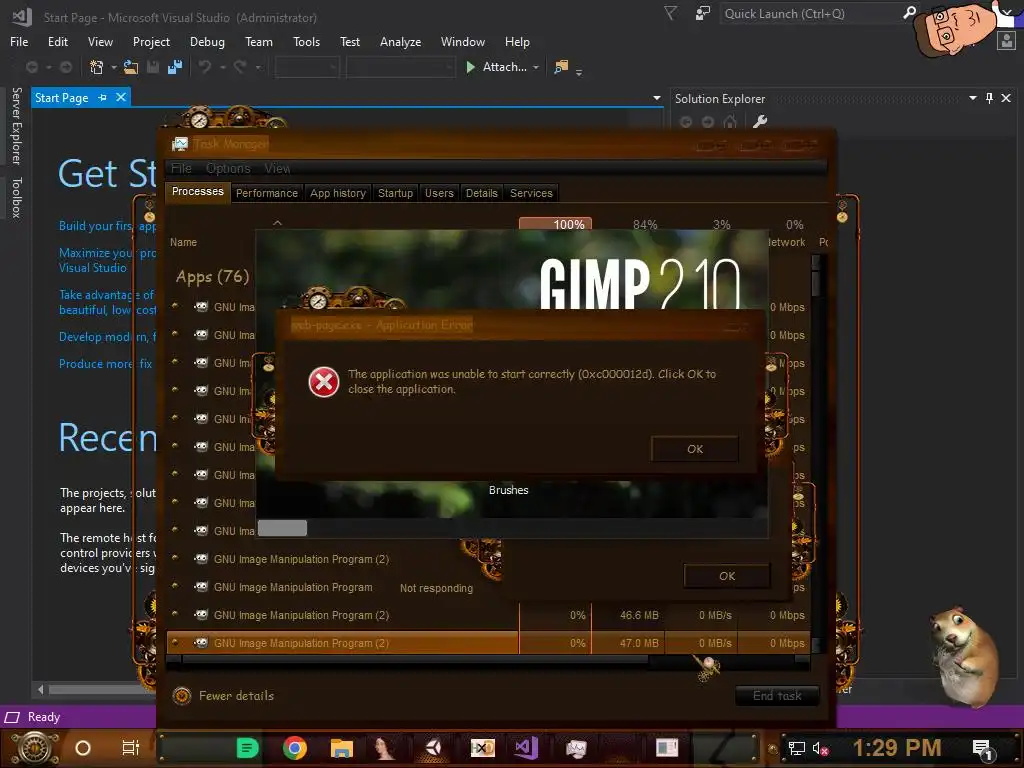Image resolution: width=1024 pixels, height=768 pixels.
Task: Click the Fewer details toggle icon
Action: [182, 696]
